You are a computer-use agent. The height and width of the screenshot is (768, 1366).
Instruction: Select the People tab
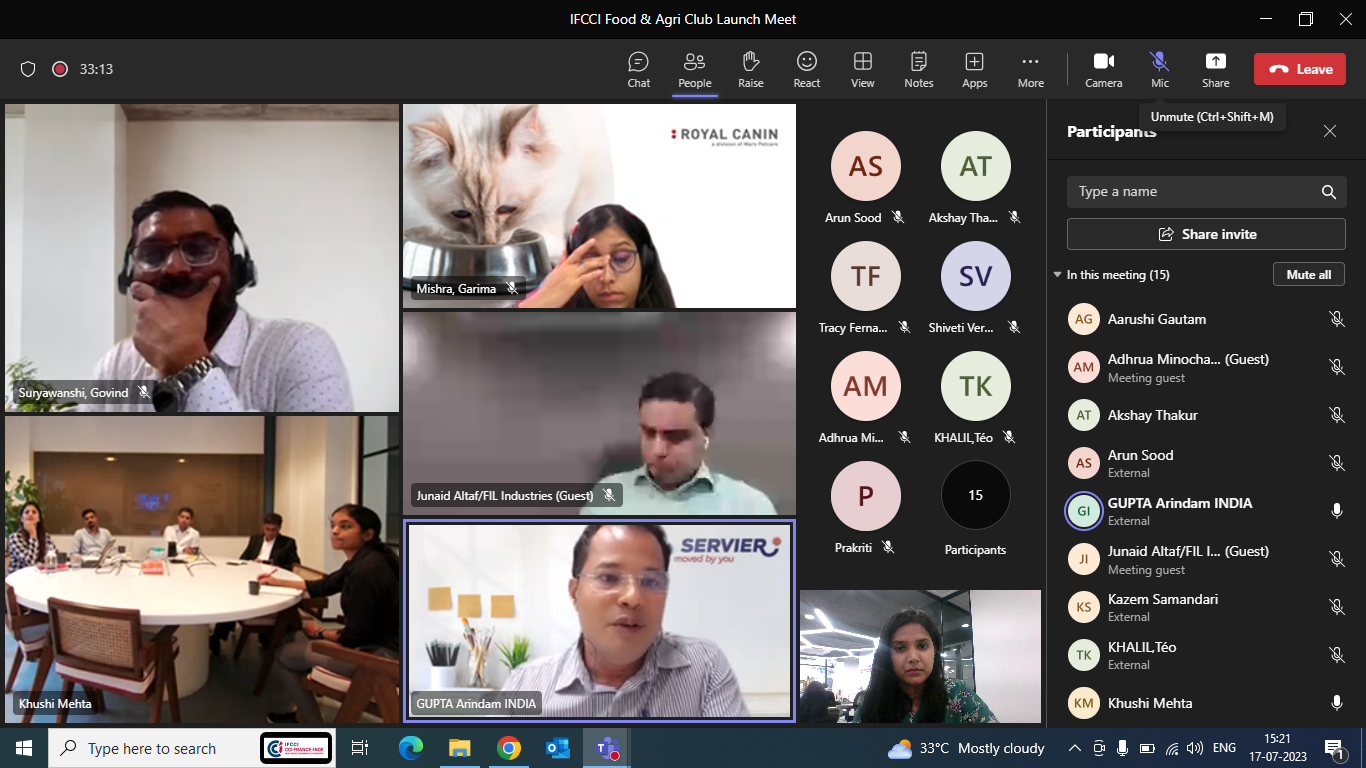694,69
